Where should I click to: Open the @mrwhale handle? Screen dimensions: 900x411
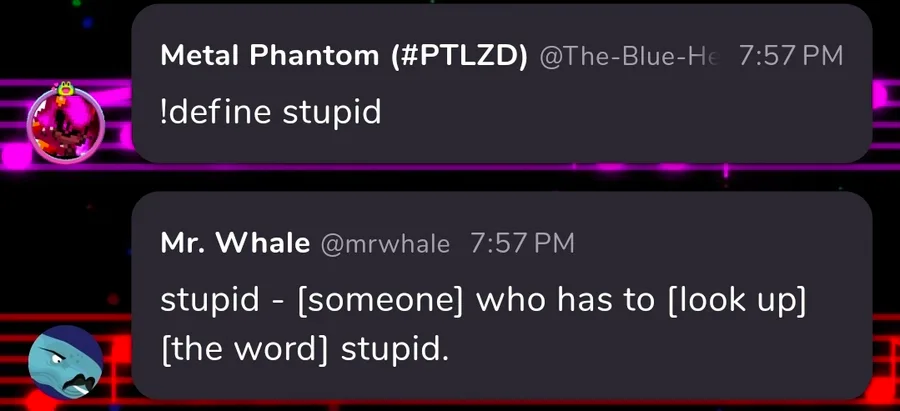[x=385, y=244]
